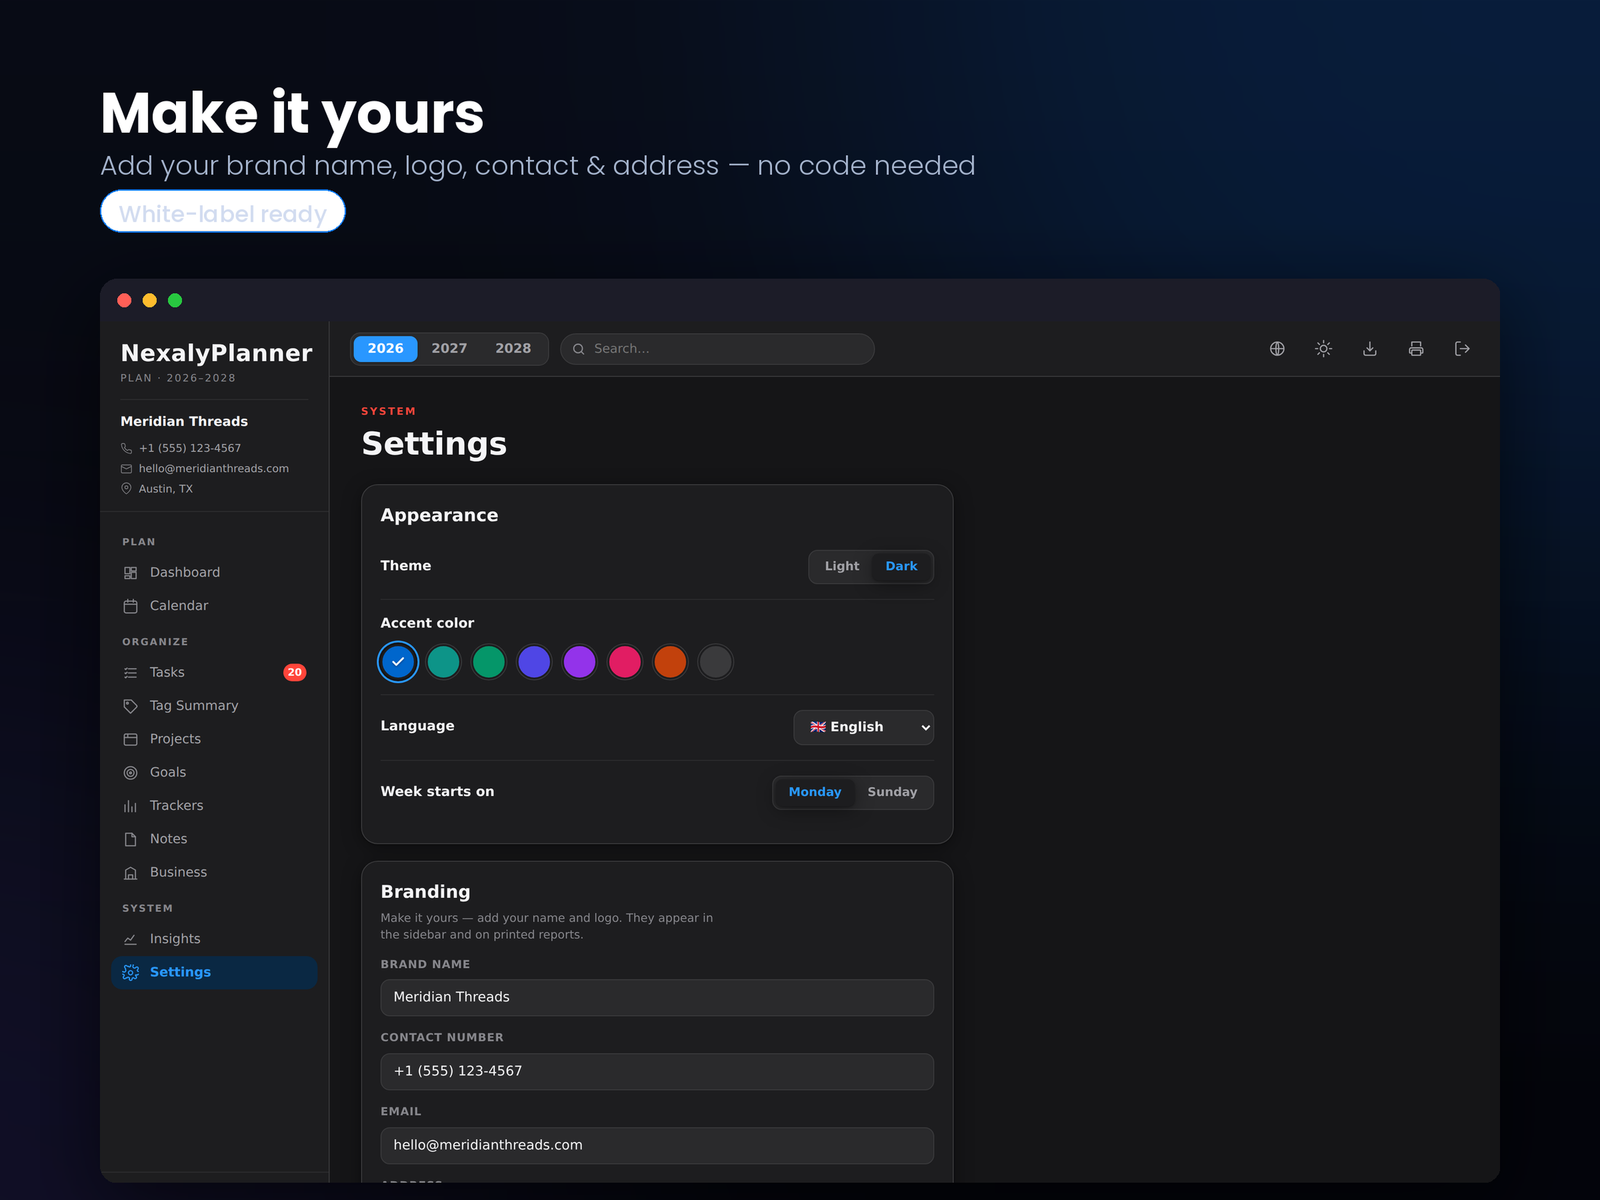
Task: Open Projects in the sidebar
Action: pyautogui.click(x=214, y=739)
